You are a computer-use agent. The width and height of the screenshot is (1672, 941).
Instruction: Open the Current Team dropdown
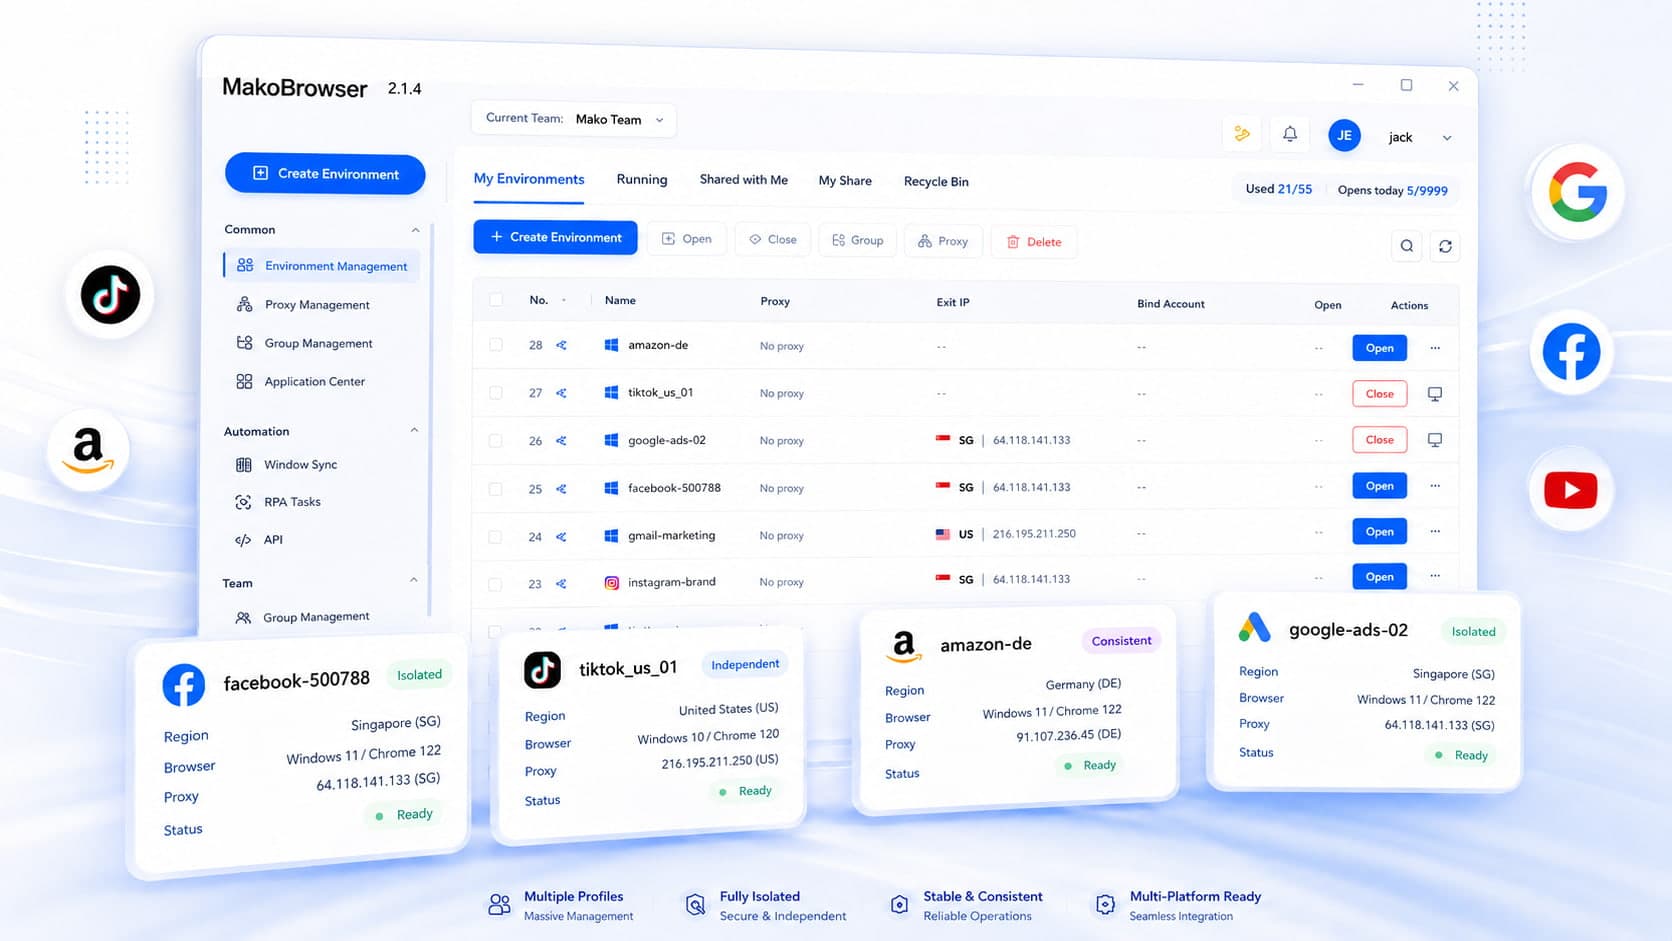click(574, 119)
